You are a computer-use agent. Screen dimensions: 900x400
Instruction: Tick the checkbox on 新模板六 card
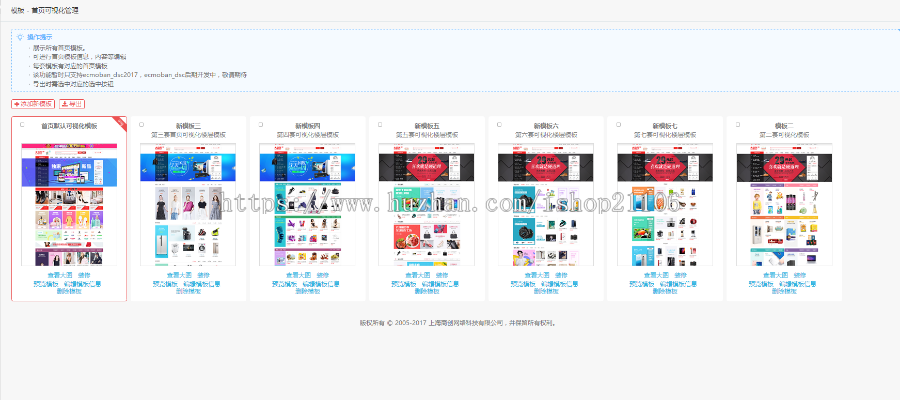pos(499,125)
